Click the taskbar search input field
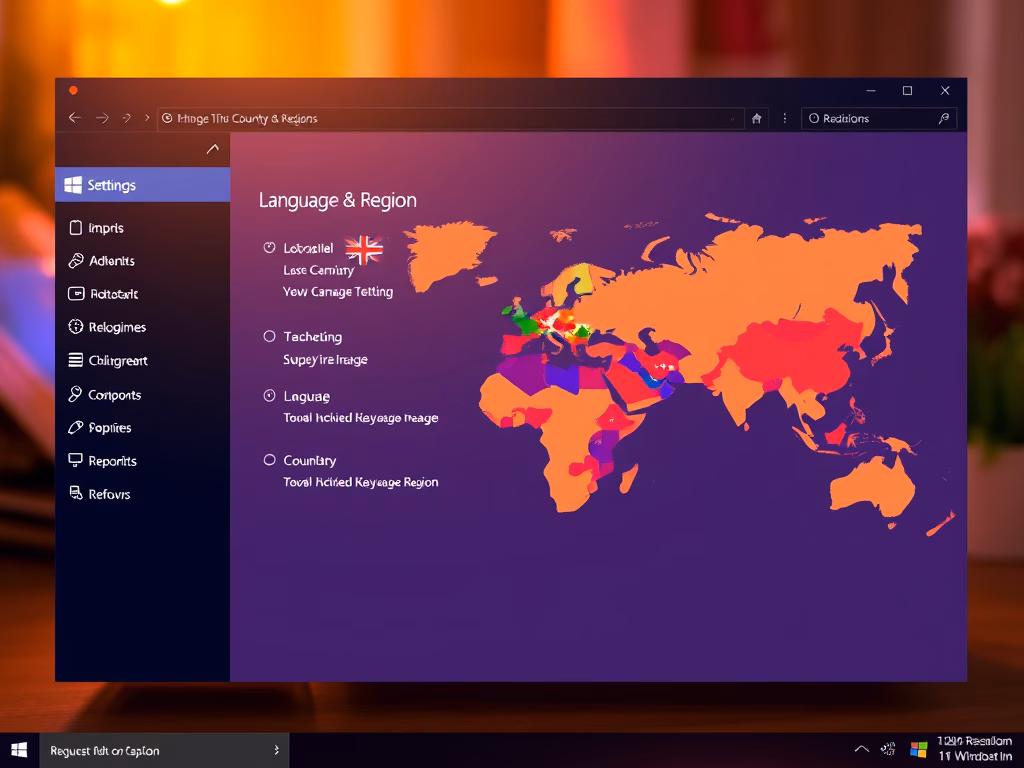1024x768 pixels. pyautogui.click(x=160, y=750)
